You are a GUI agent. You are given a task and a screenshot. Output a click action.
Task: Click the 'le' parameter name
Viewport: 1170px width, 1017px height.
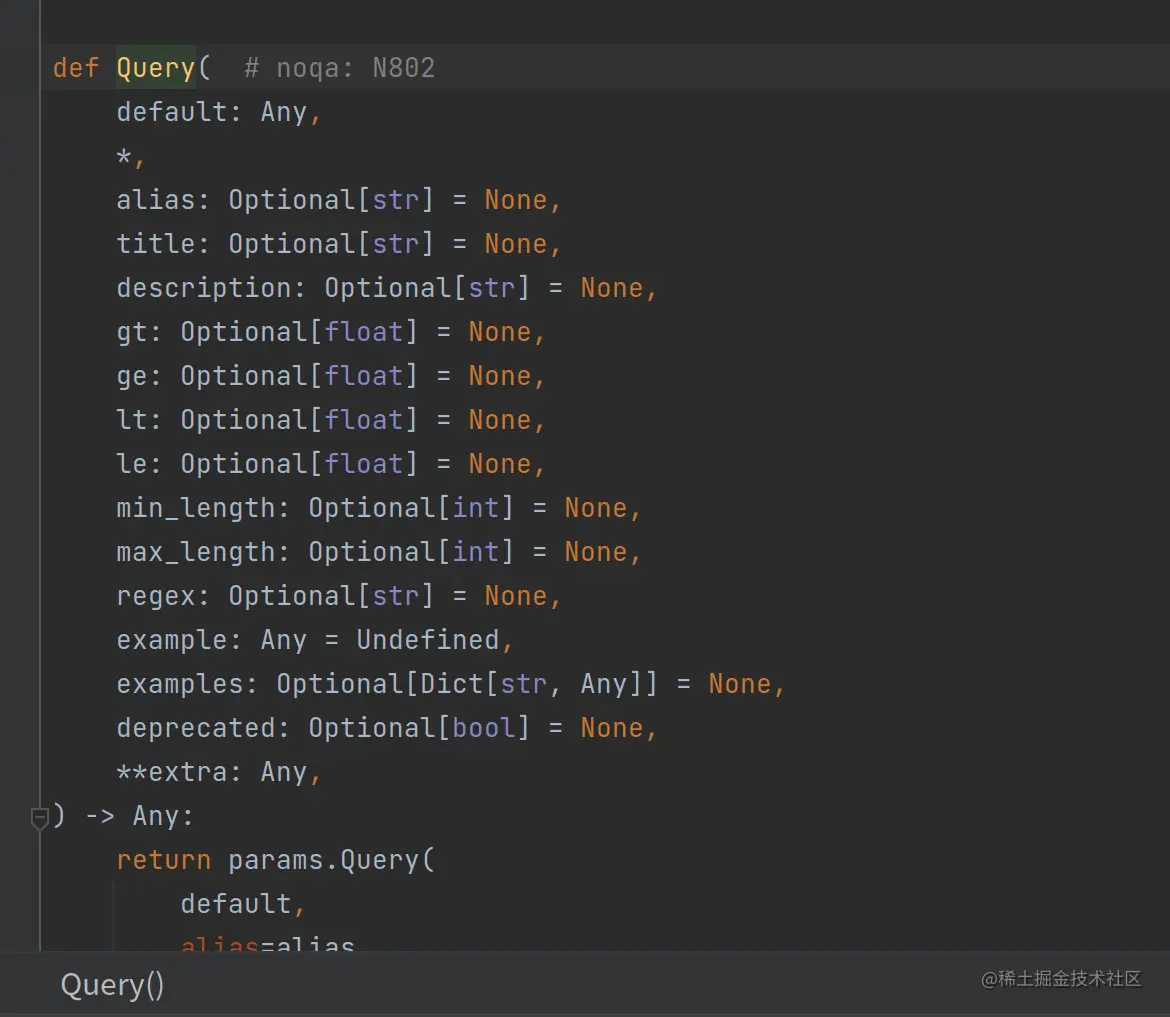pos(132,464)
